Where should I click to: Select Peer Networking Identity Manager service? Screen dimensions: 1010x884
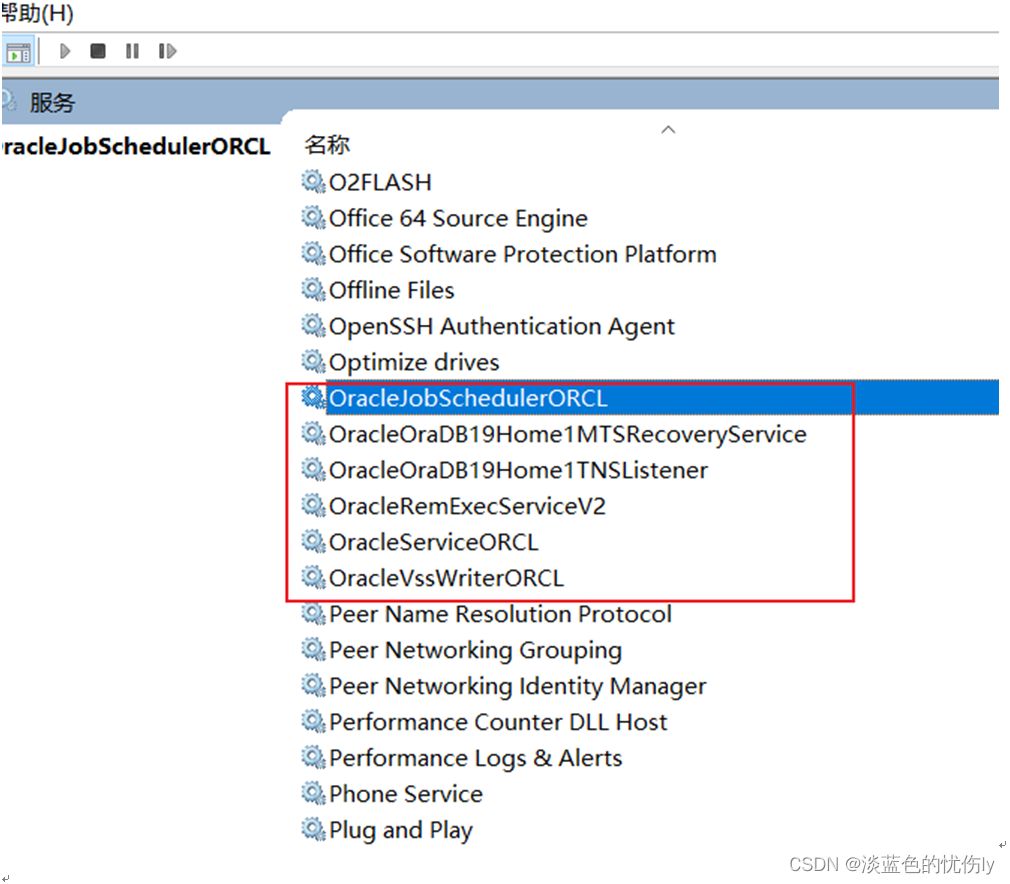517,687
